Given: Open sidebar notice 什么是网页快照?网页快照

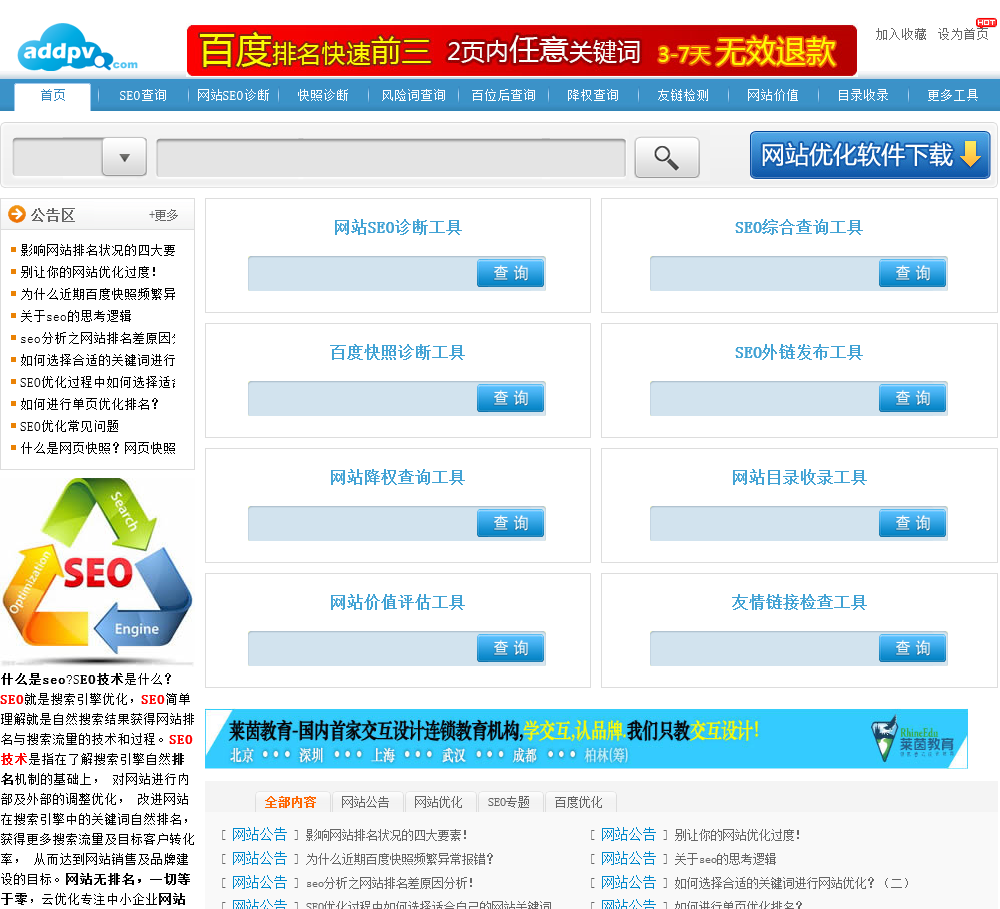Looking at the screenshot, I should tap(98, 448).
